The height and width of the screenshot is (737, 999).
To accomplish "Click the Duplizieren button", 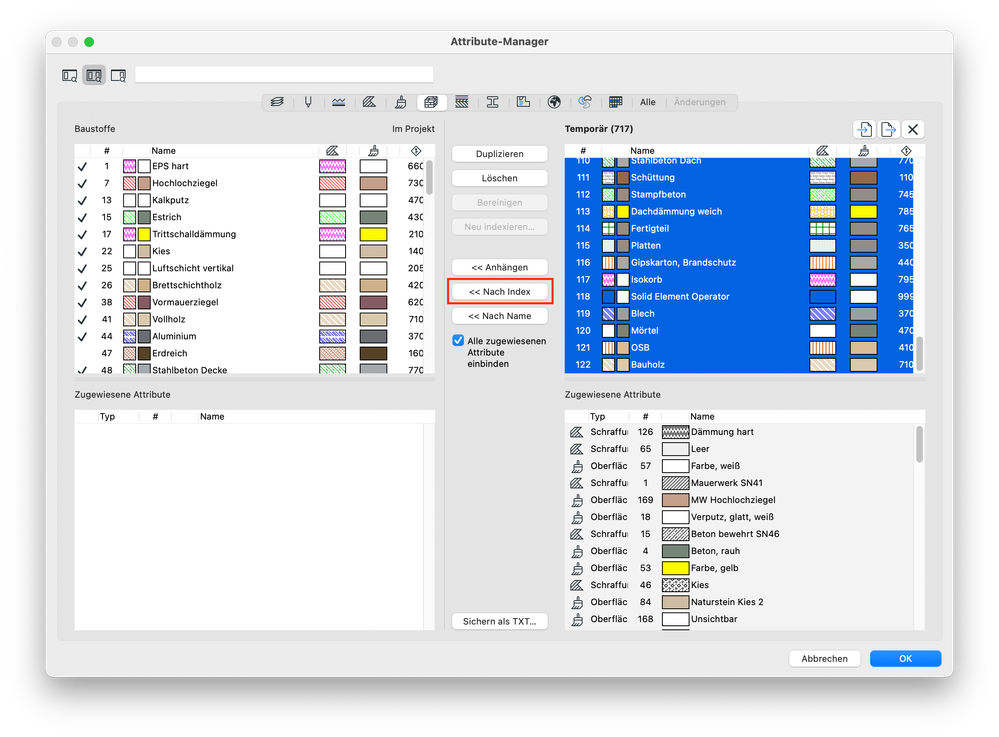I will (500, 154).
